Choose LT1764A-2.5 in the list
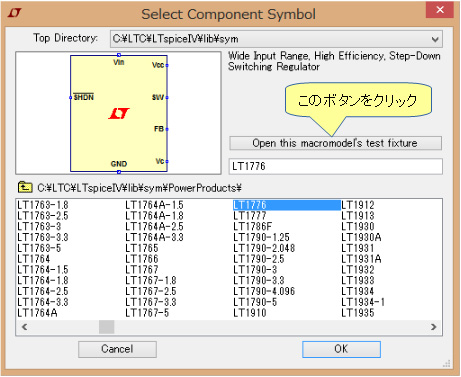Image resolution: width=461 pixels, height=377 pixels. coord(154,227)
